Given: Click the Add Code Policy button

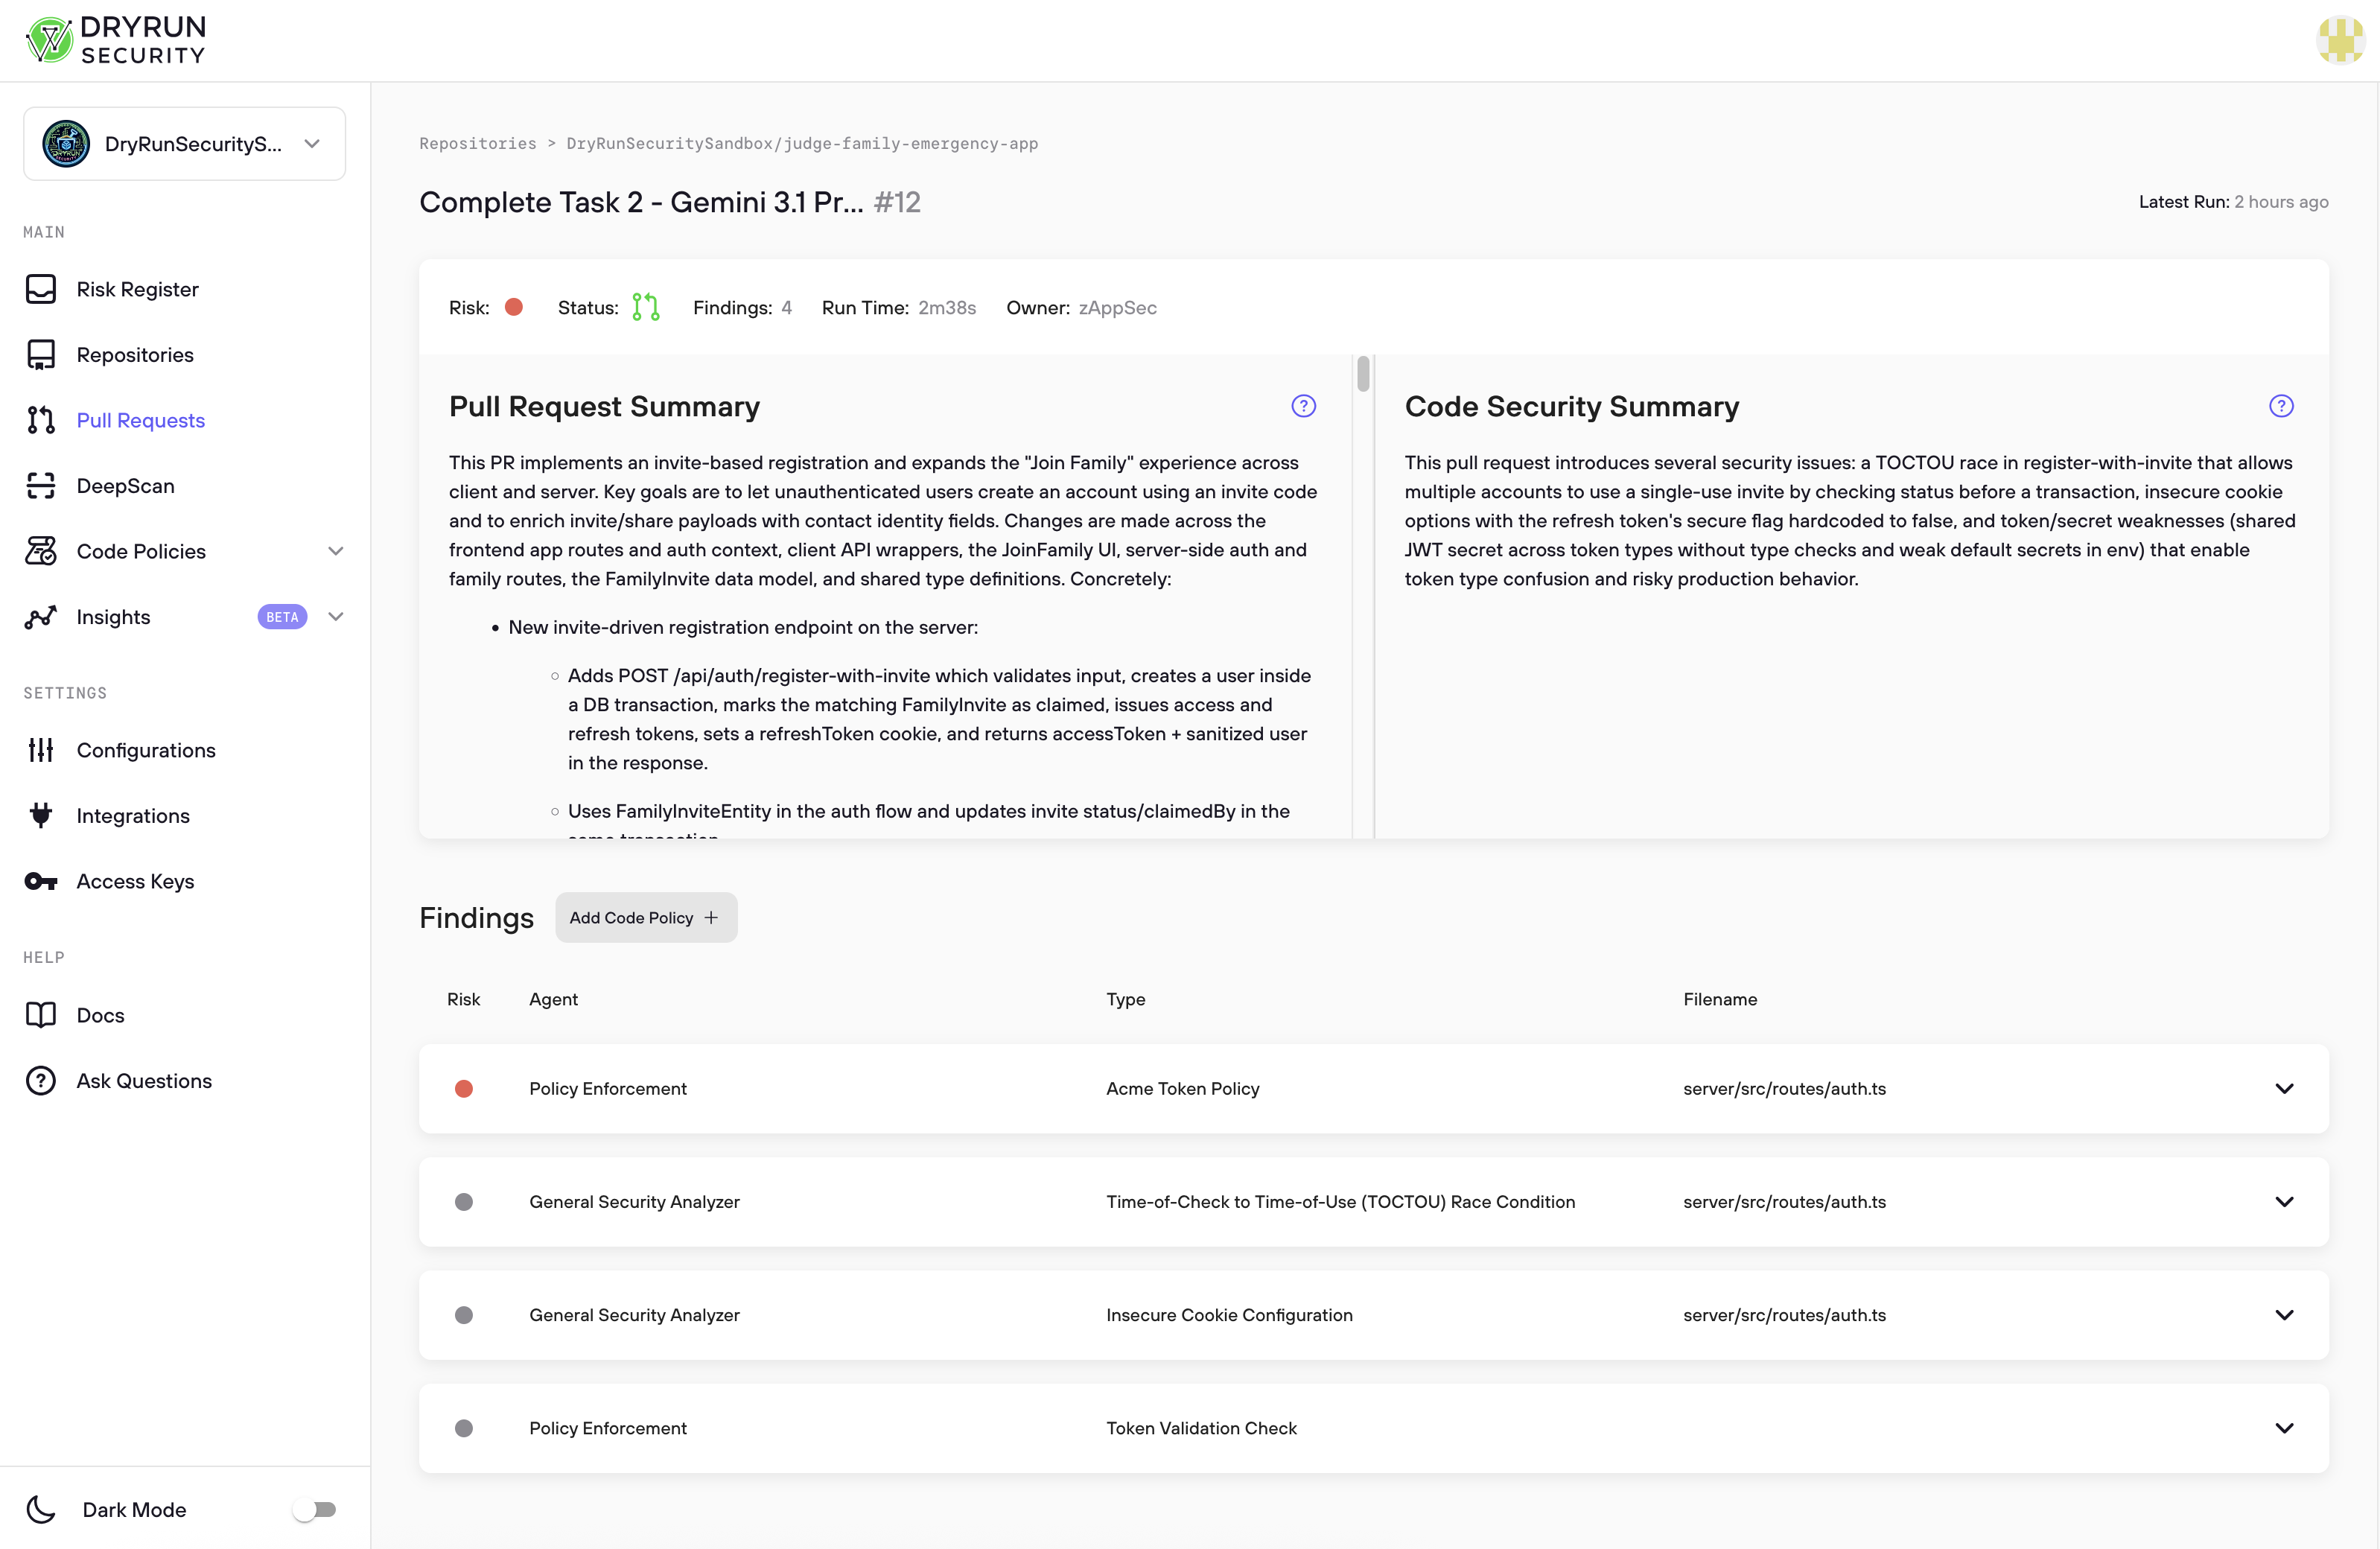Looking at the screenshot, I should tap(645, 917).
